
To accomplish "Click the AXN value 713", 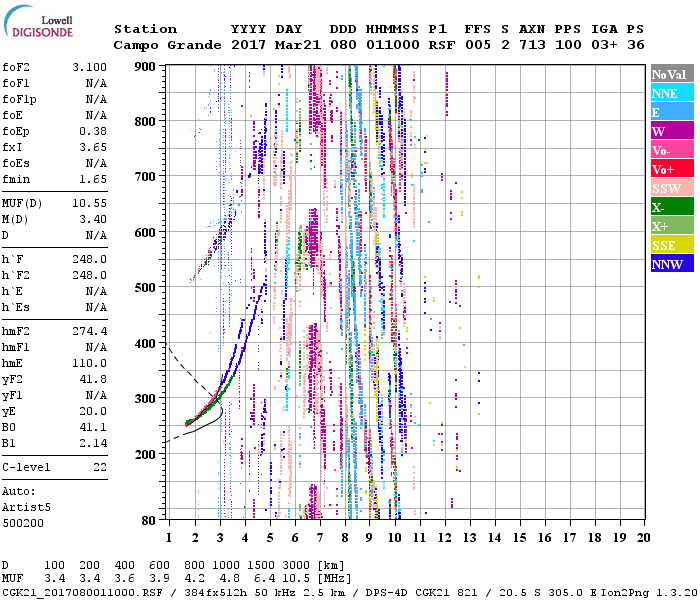I will tap(532, 45).
